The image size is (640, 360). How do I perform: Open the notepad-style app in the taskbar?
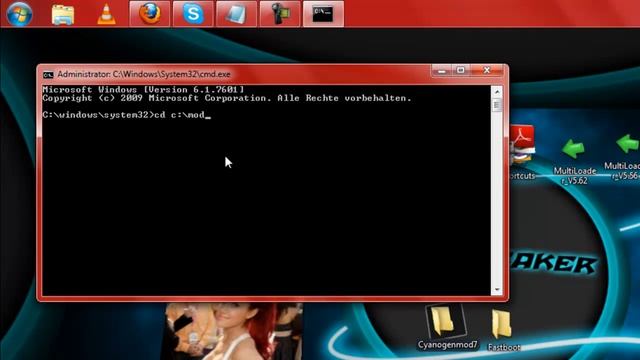pyautogui.click(x=236, y=13)
